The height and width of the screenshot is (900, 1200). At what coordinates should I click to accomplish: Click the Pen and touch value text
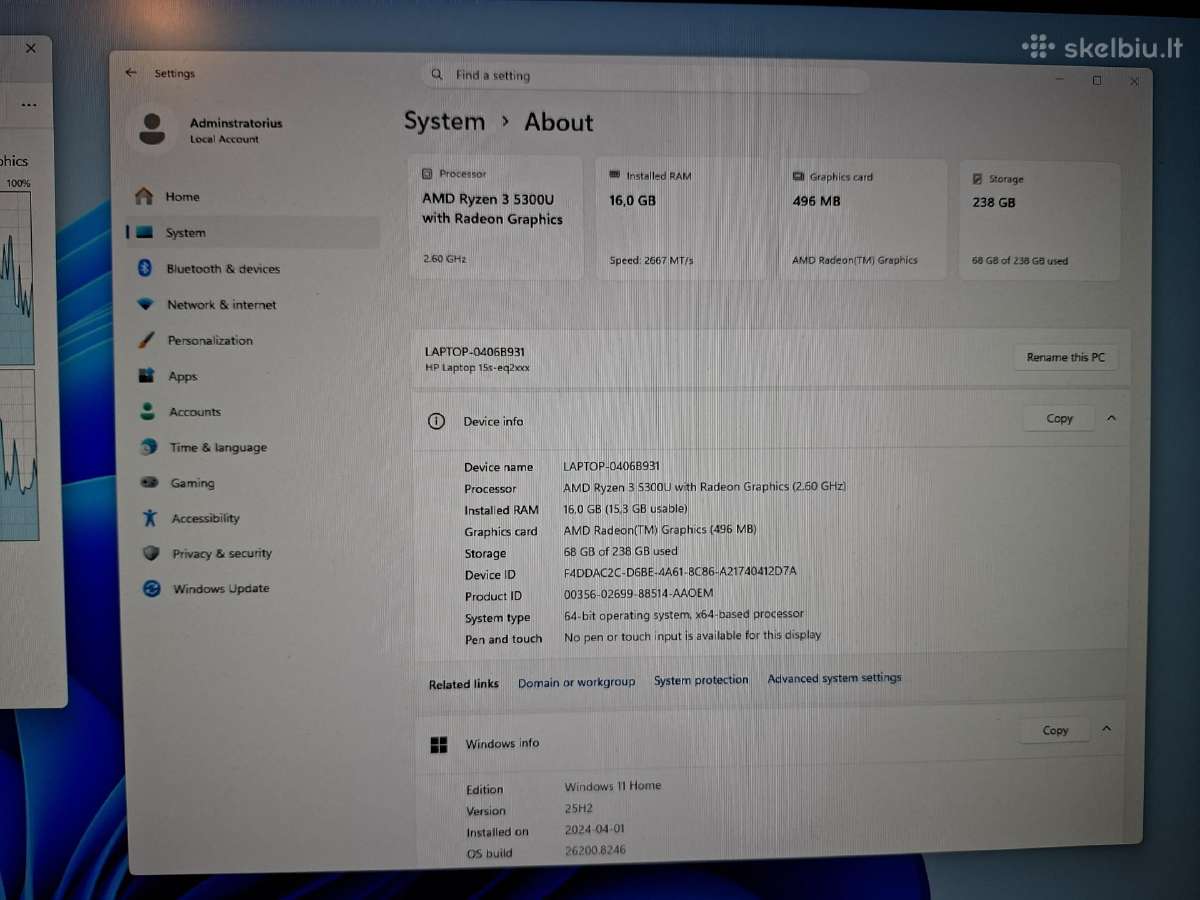point(692,635)
